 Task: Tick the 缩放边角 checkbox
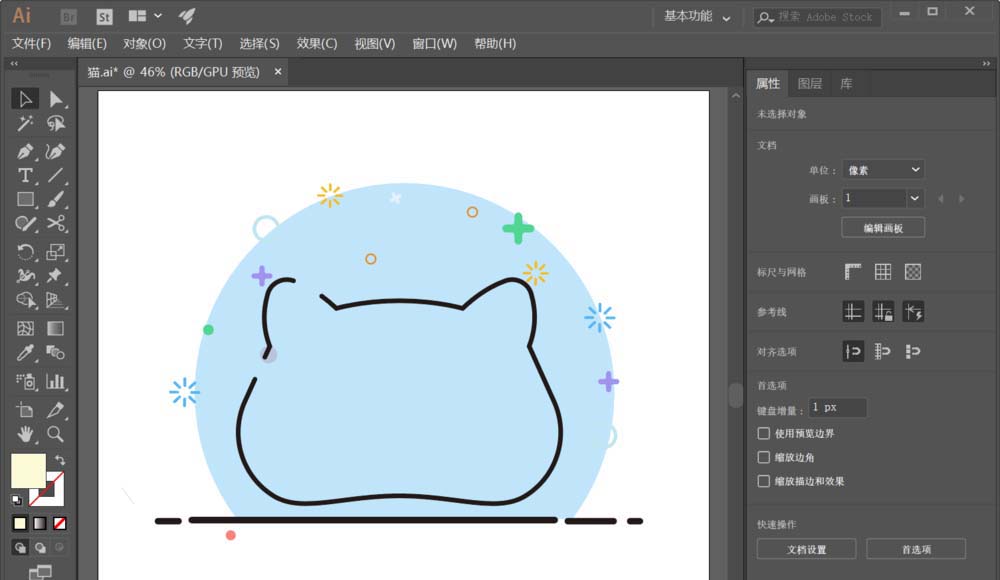point(763,457)
